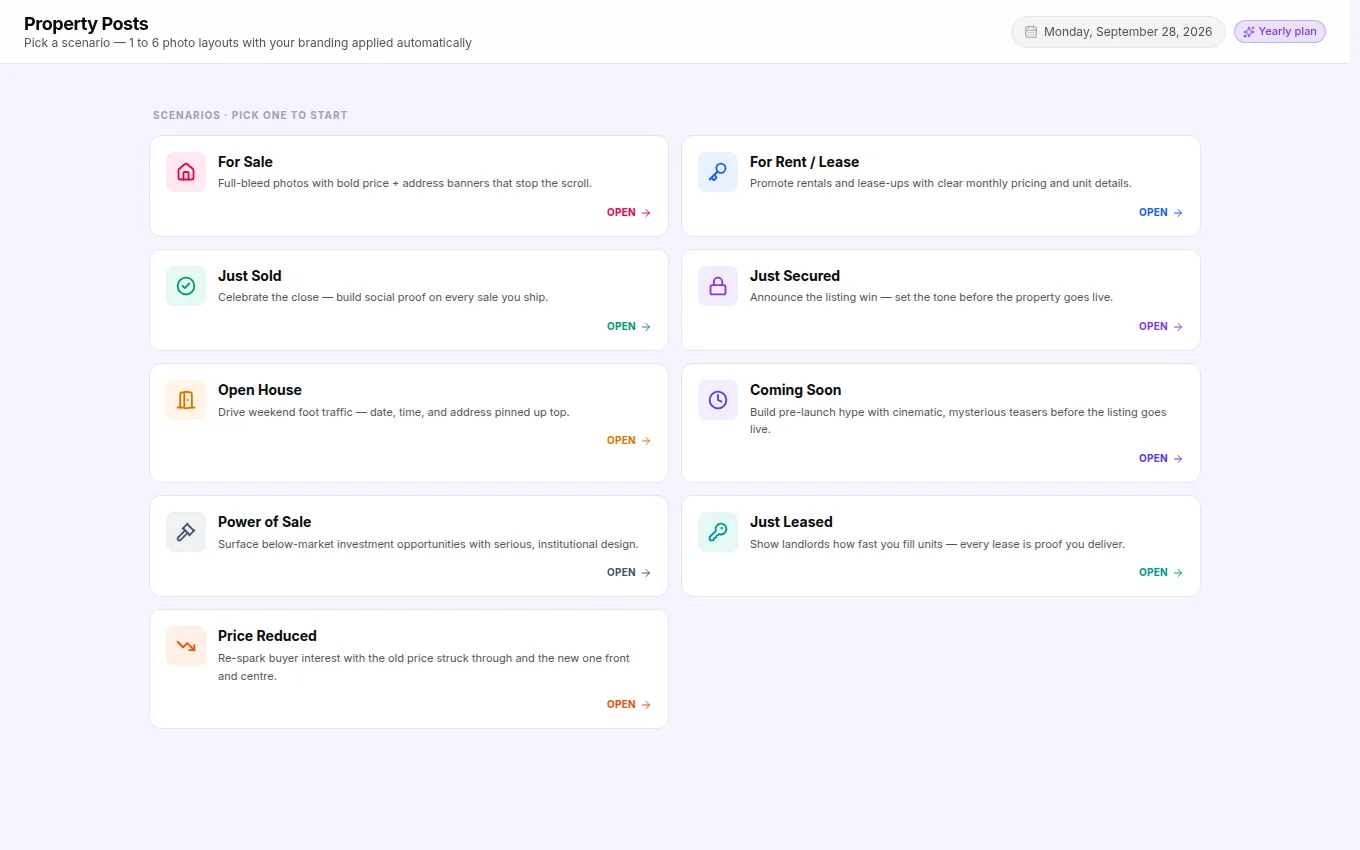Image resolution: width=1360 pixels, height=850 pixels.
Task: Click the Monday, September 28 date pill
Action: (1118, 32)
